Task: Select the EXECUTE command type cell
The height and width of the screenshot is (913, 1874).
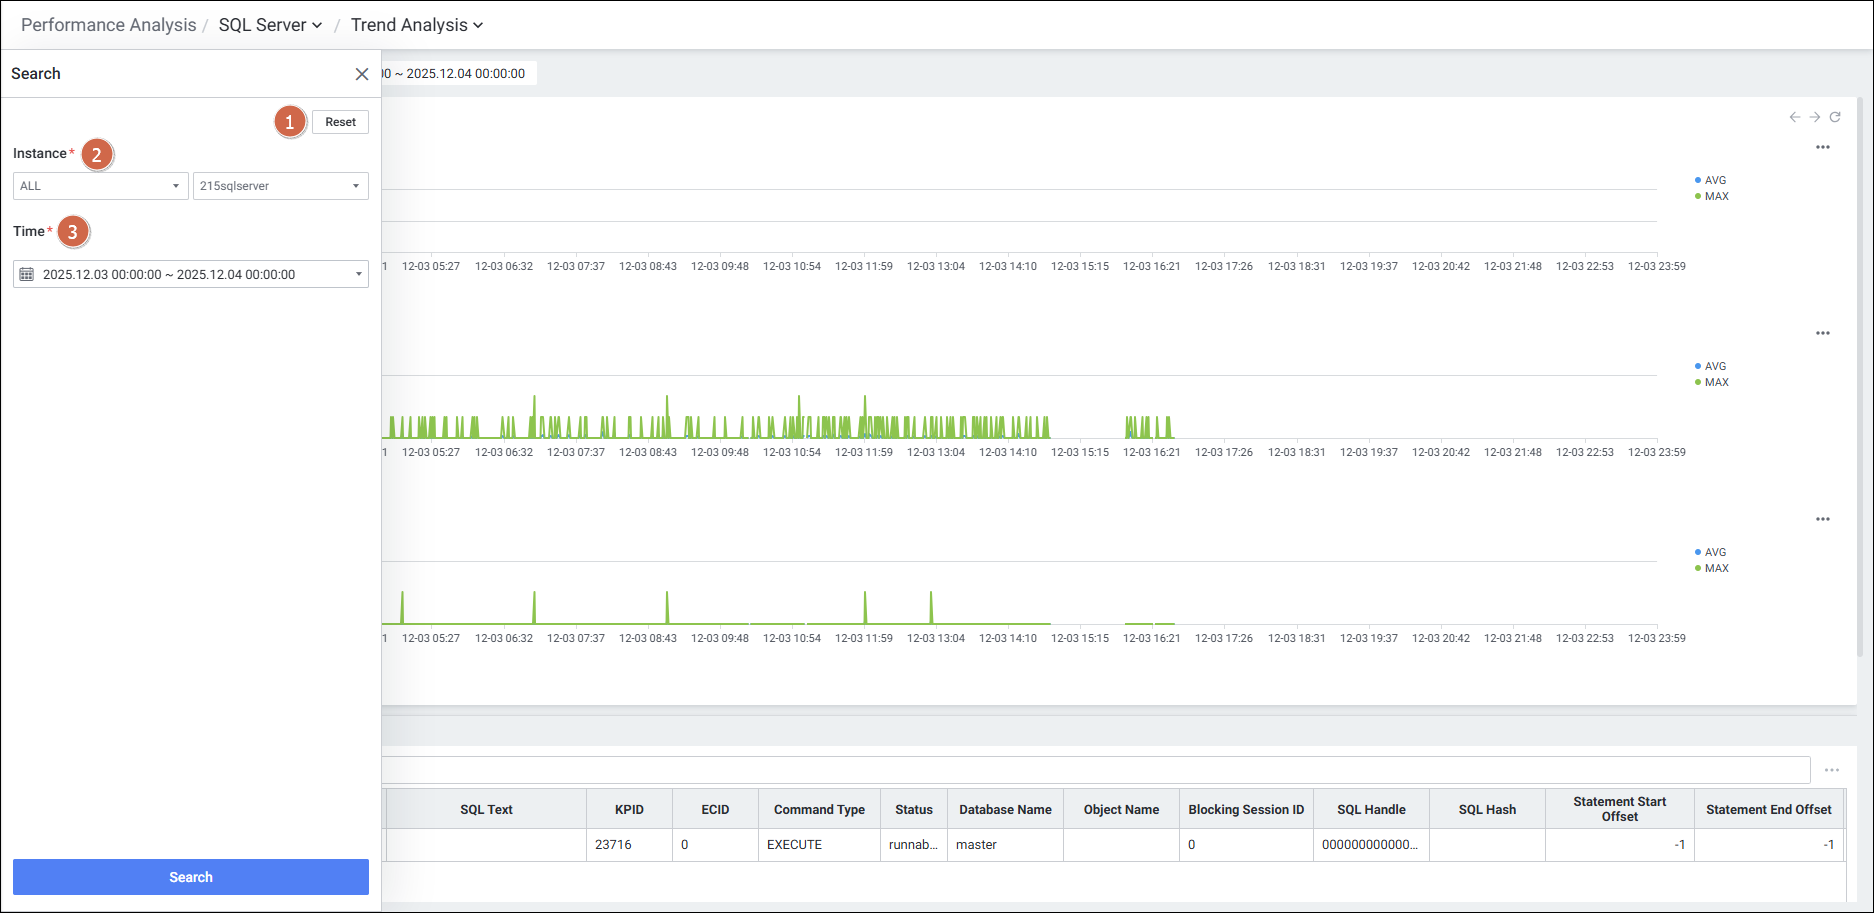Action: point(819,845)
